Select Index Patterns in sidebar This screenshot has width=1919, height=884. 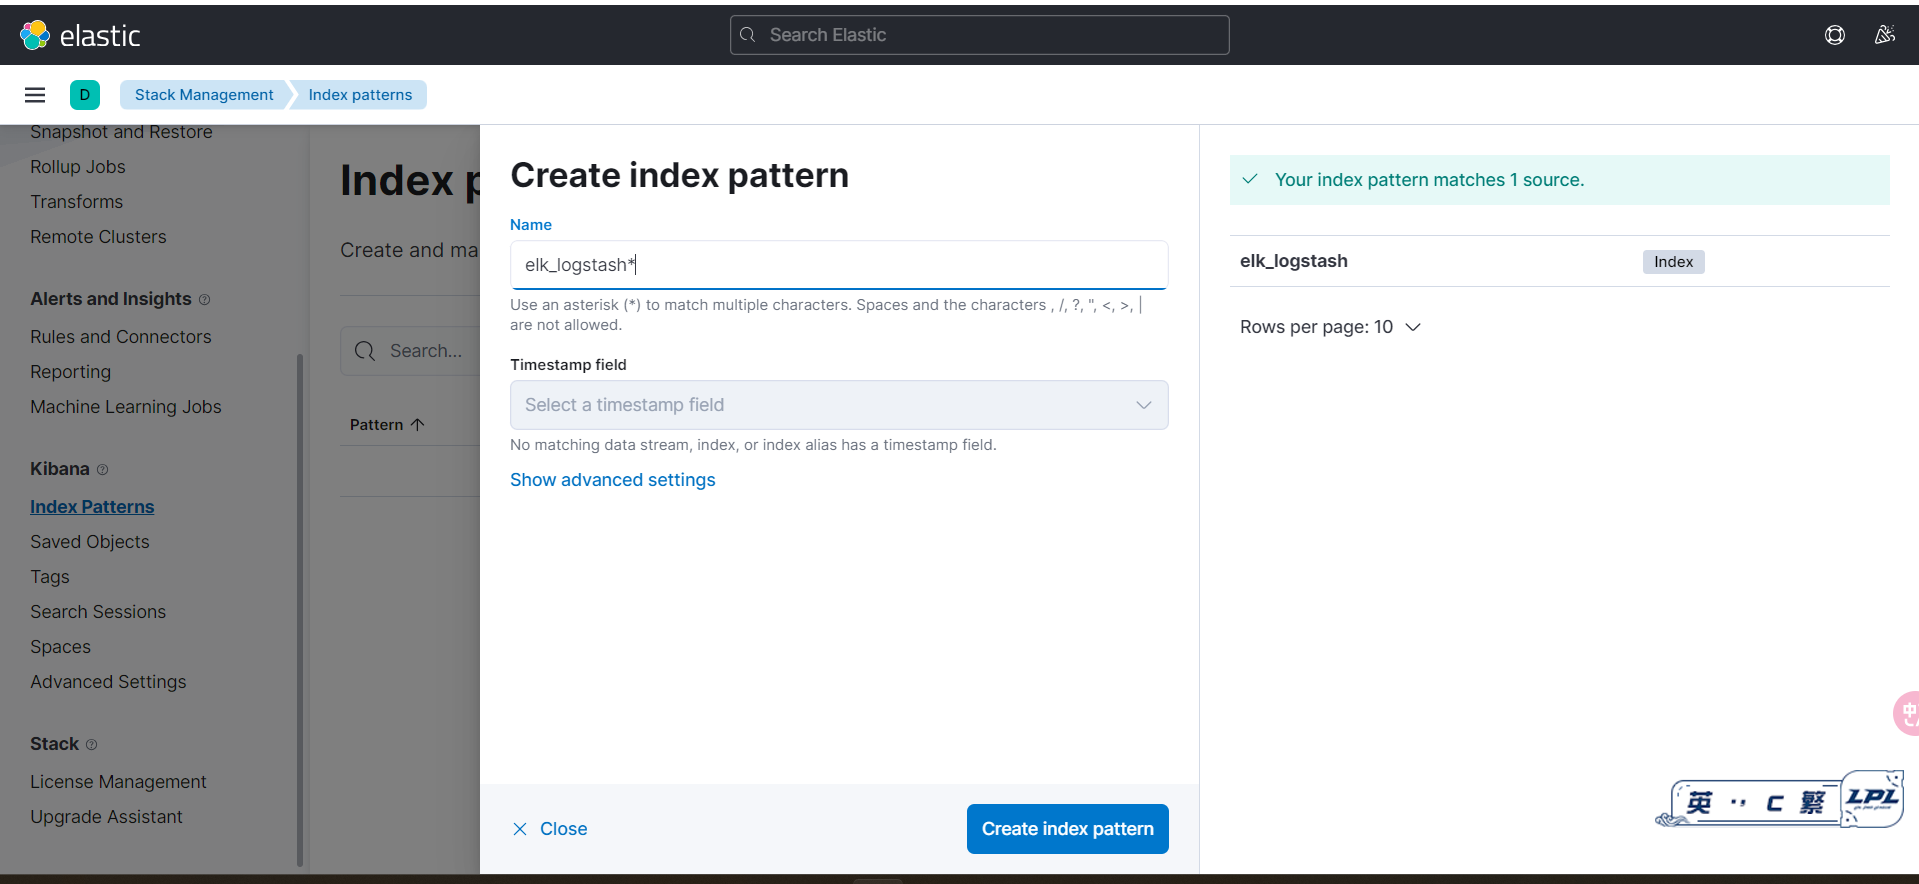pos(92,507)
